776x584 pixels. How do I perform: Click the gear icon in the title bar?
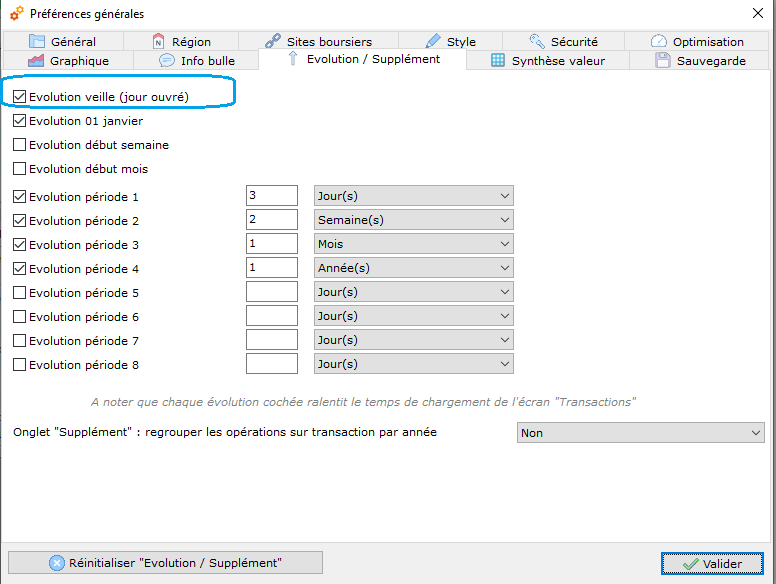point(17,13)
